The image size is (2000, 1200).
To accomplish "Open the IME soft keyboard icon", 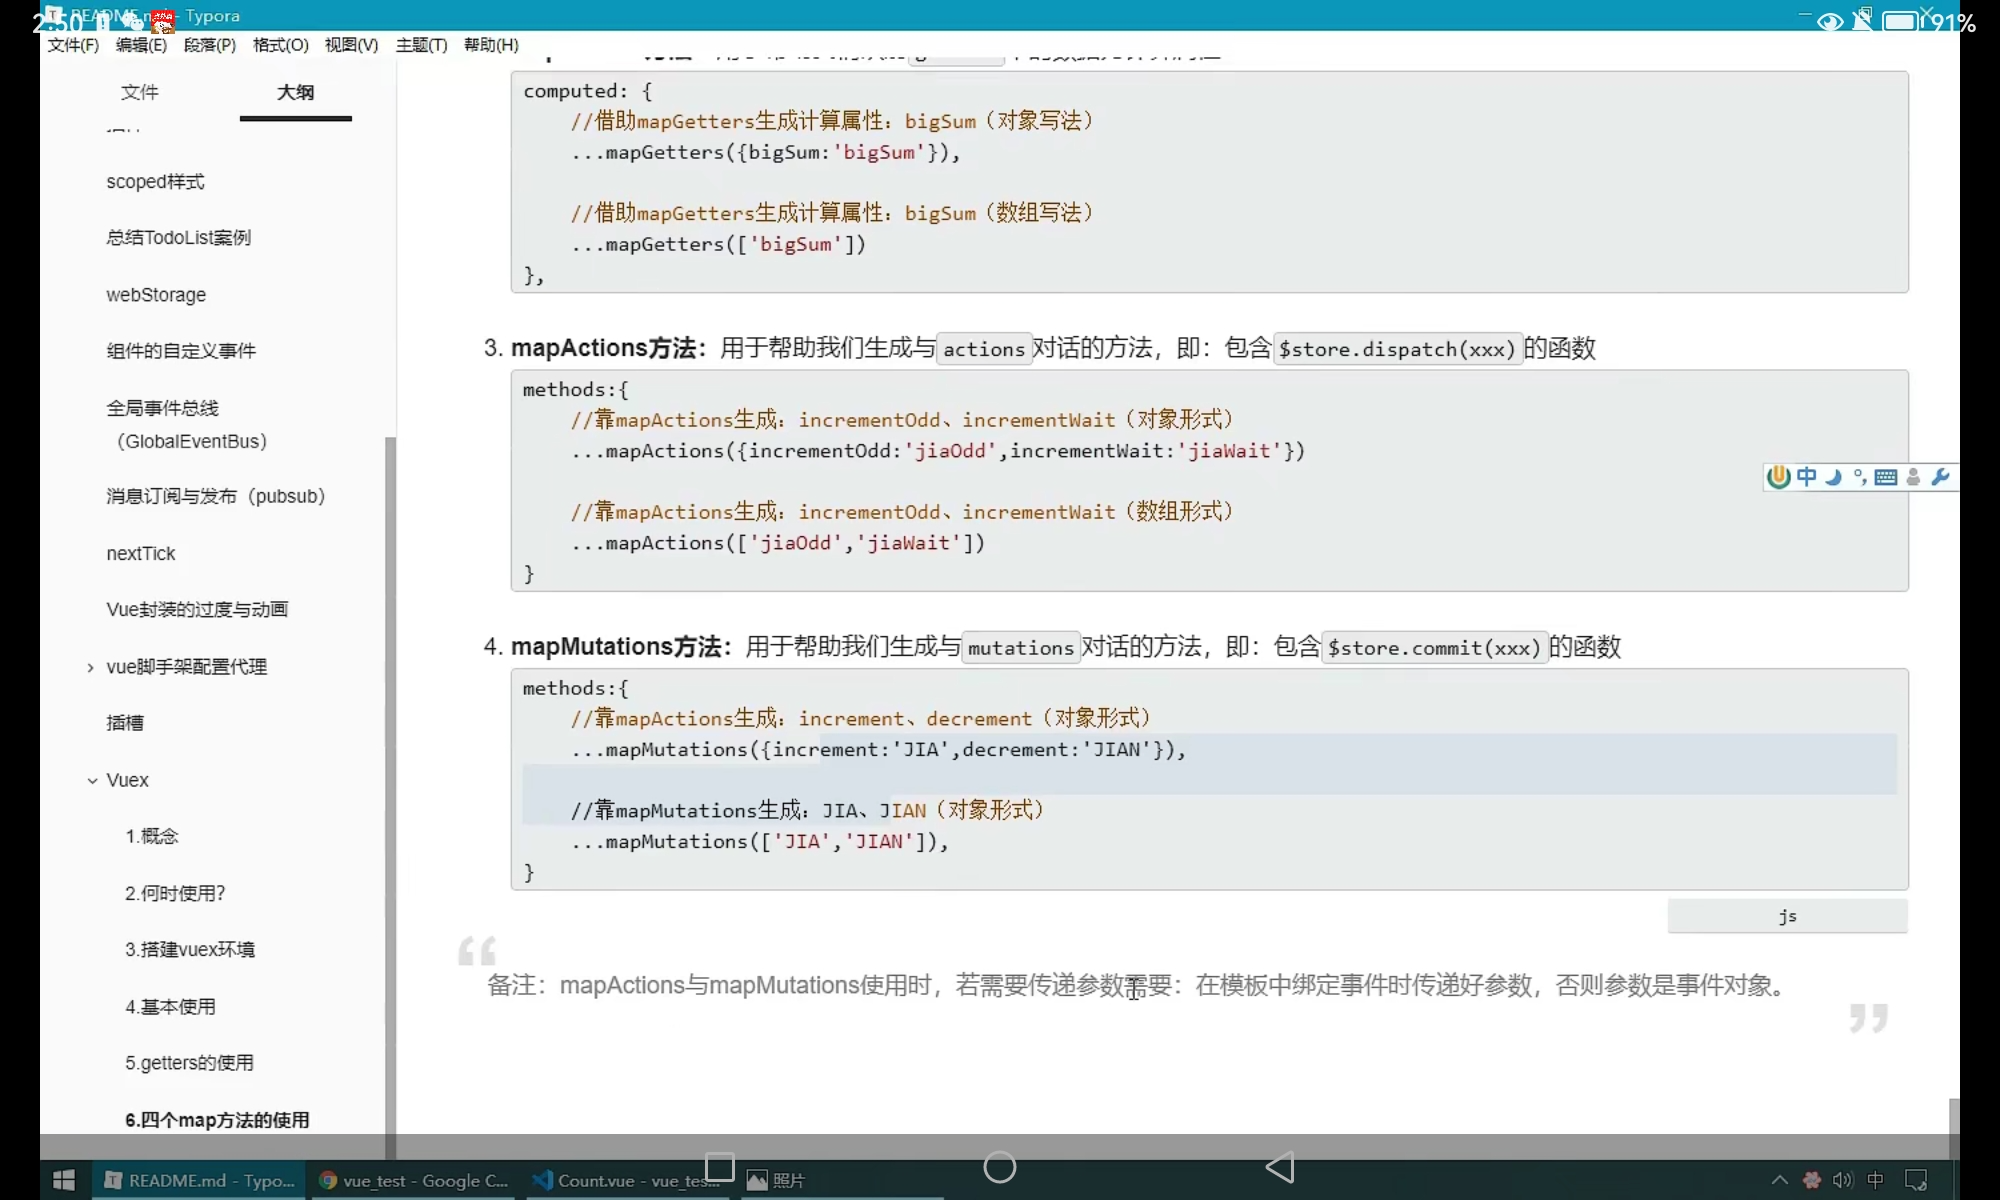I will (1886, 477).
